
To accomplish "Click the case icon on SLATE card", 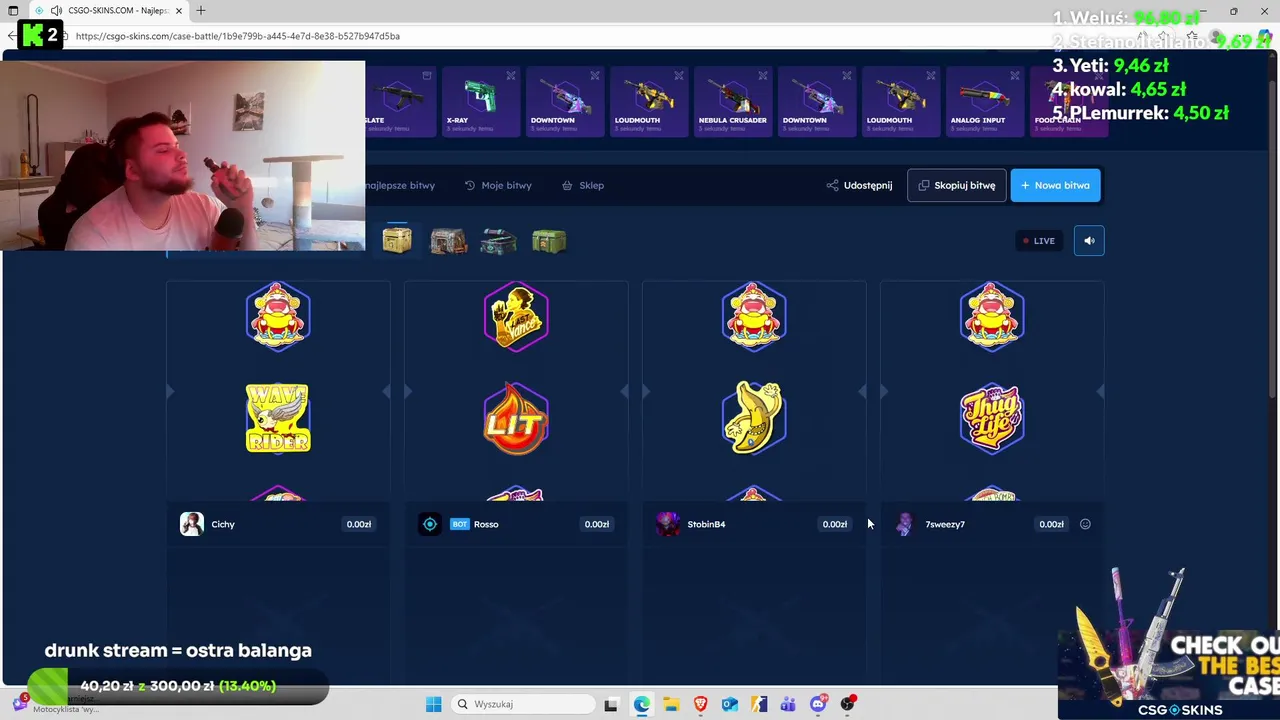I will (427, 76).
